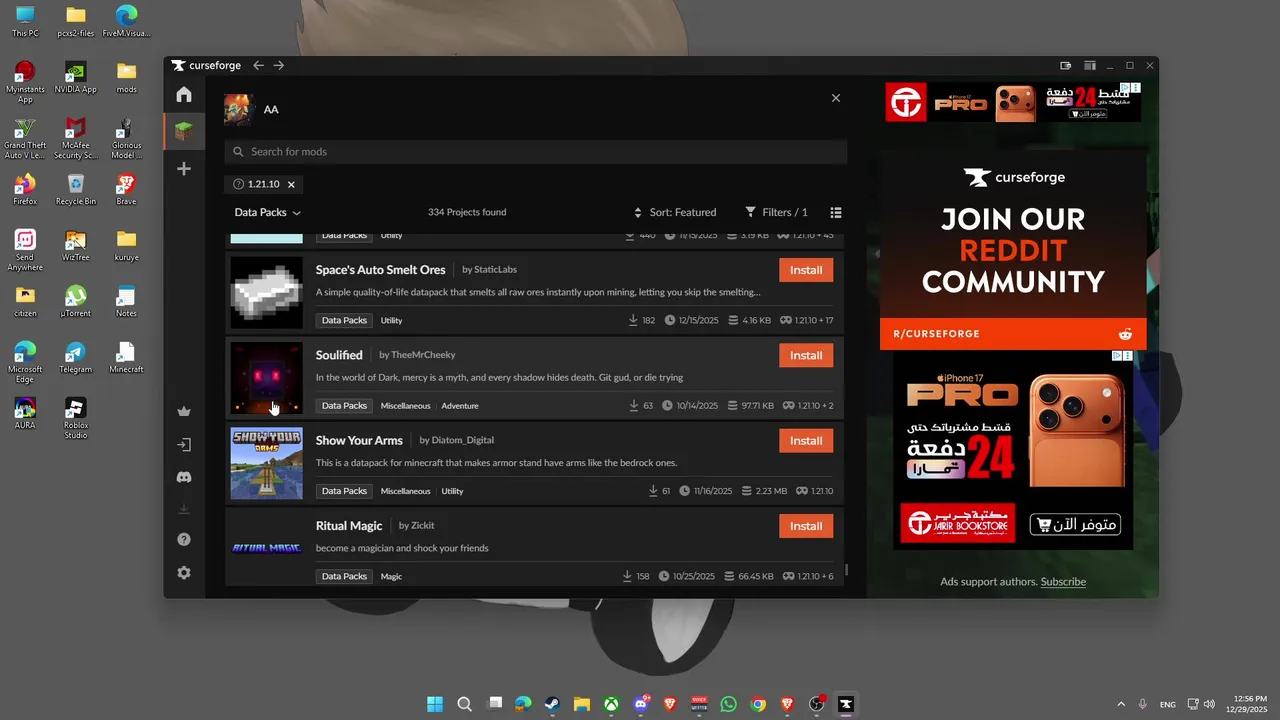Select the Roblox Studio desktop icon
Screen dimensions: 1280x720
(x=76, y=418)
